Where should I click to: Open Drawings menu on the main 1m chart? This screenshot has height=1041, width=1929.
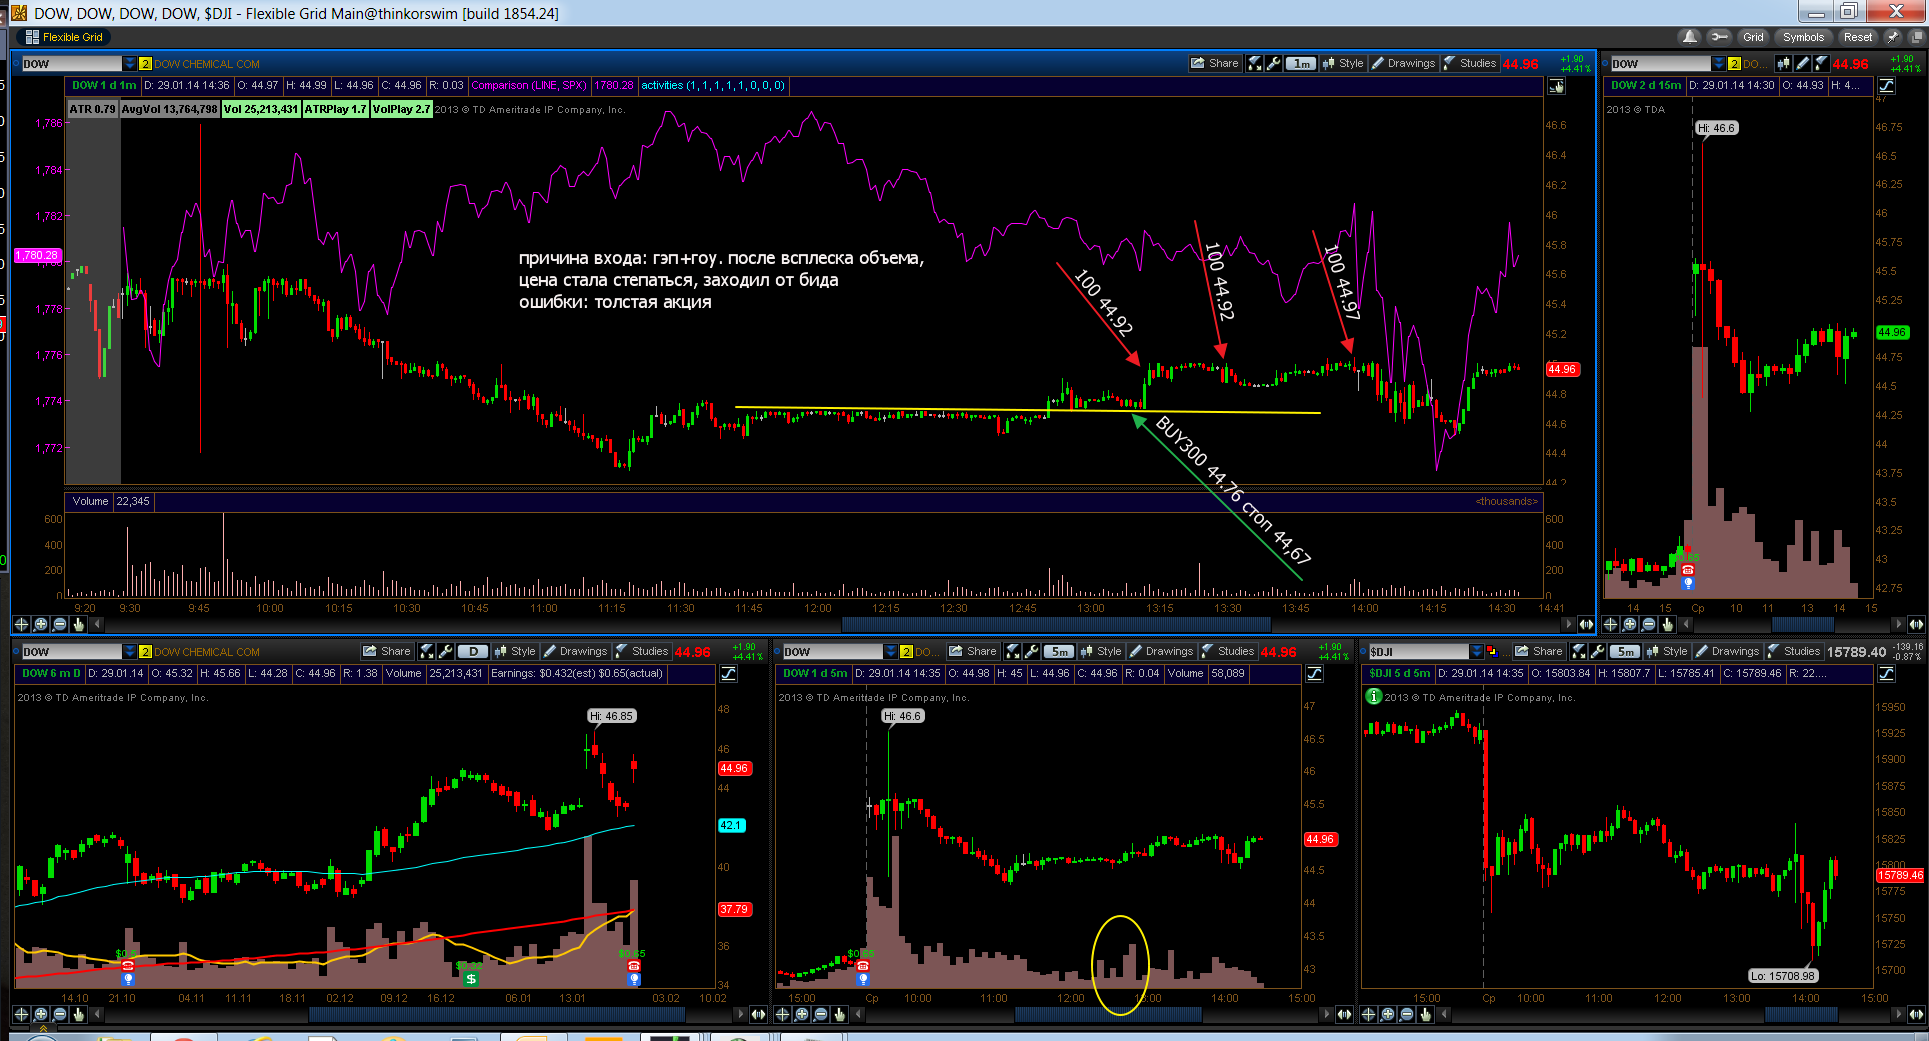click(x=1404, y=63)
